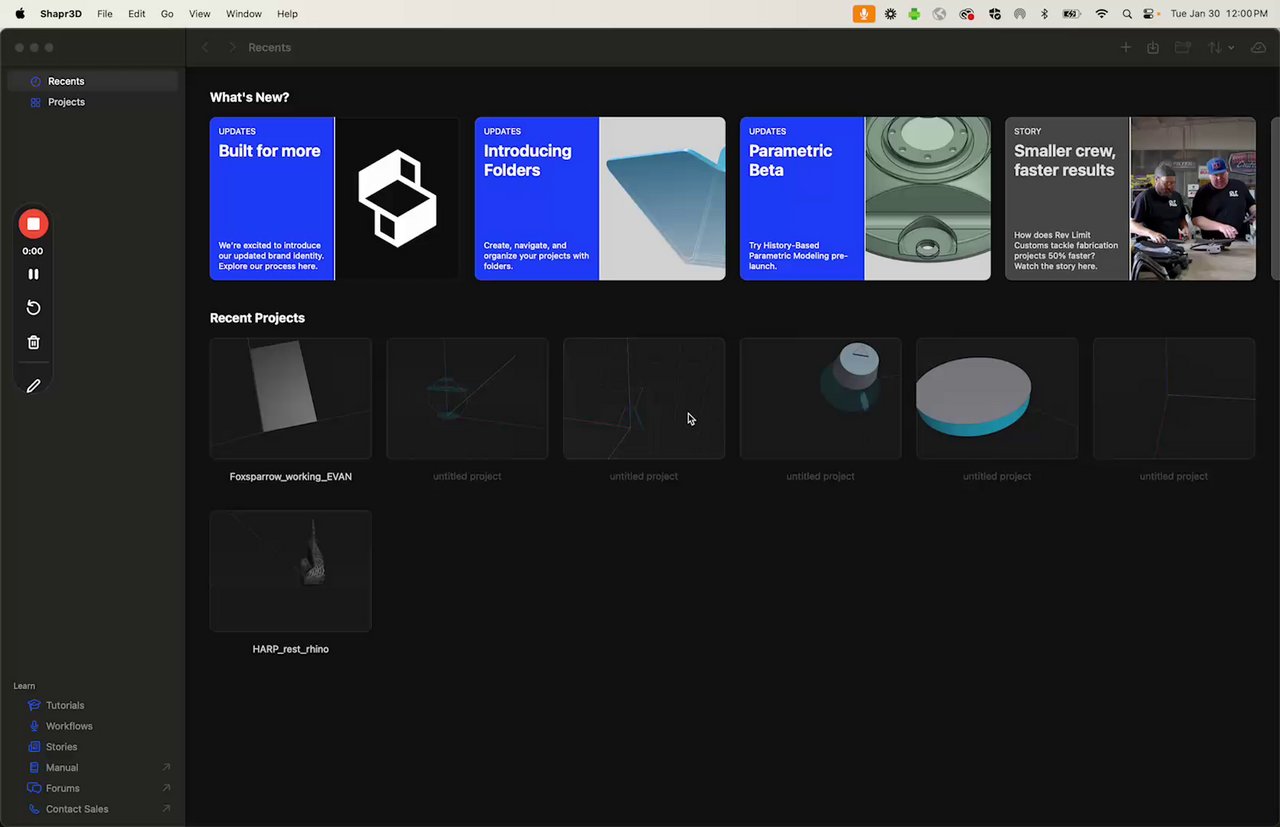This screenshot has width=1280, height=827.
Task: Open the Parametric Beta update card
Action: click(x=865, y=198)
